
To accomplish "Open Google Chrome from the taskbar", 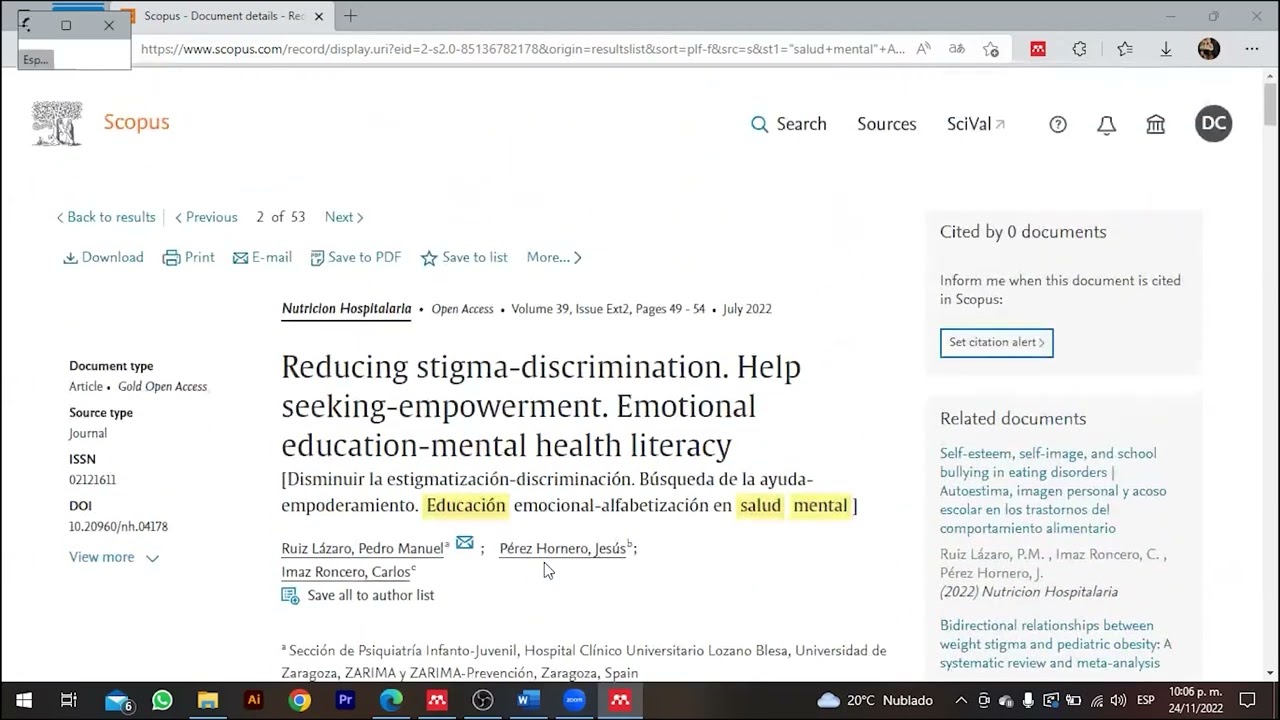I will click(x=300, y=700).
